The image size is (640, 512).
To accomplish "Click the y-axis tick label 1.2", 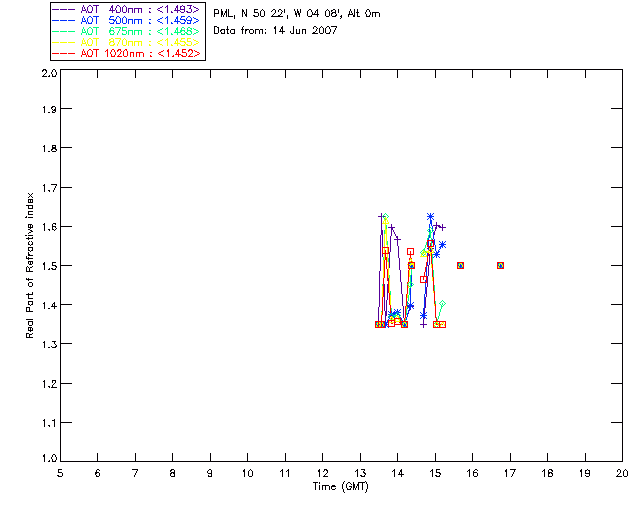I will pyautogui.click(x=49, y=384).
